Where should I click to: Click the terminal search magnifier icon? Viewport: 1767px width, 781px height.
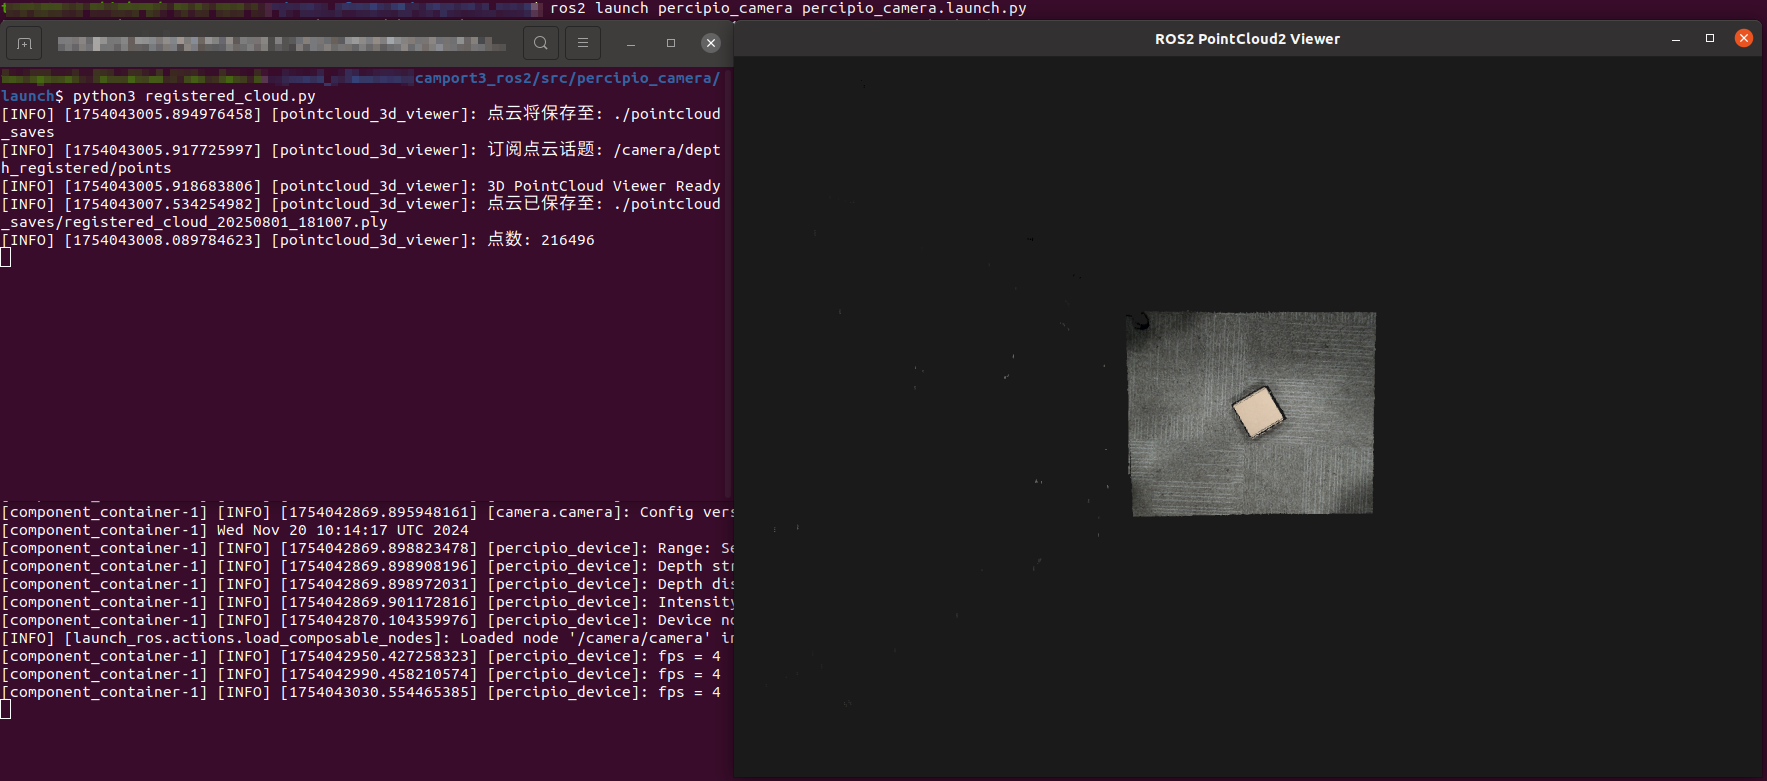(x=541, y=43)
